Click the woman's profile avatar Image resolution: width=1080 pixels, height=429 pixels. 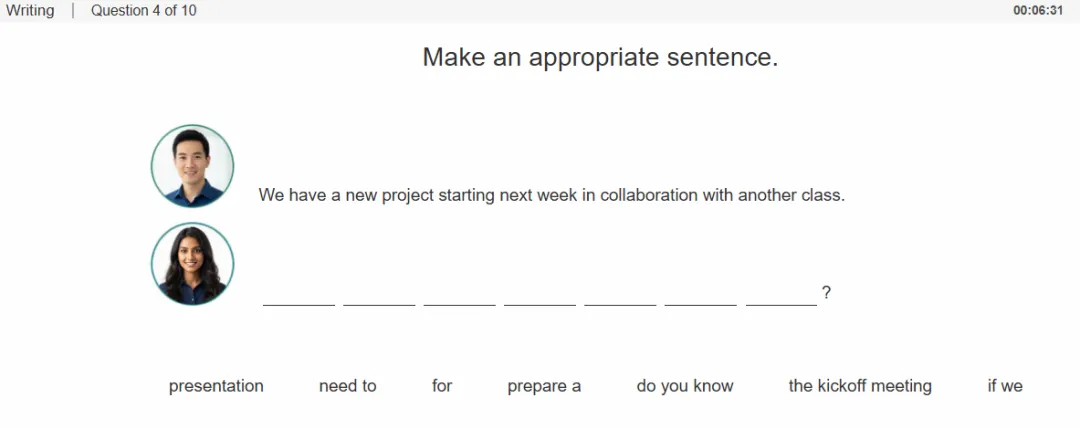point(192,264)
